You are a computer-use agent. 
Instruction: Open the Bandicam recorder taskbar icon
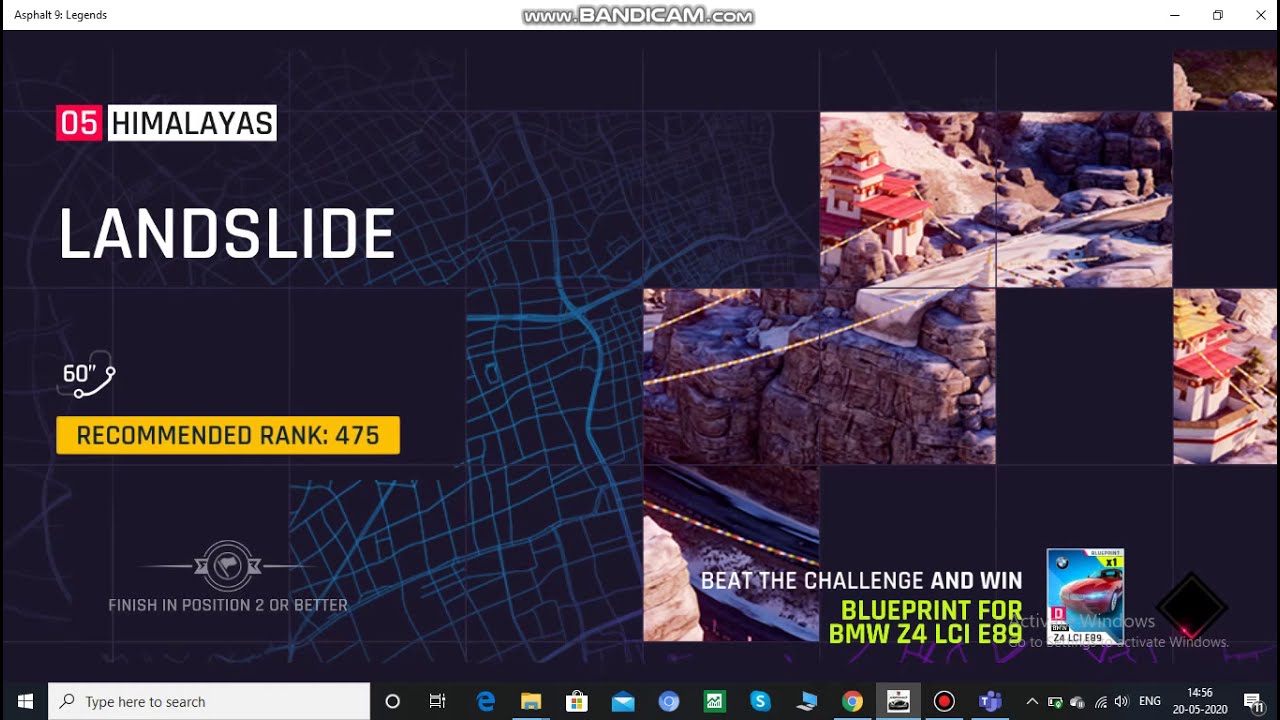(x=944, y=701)
